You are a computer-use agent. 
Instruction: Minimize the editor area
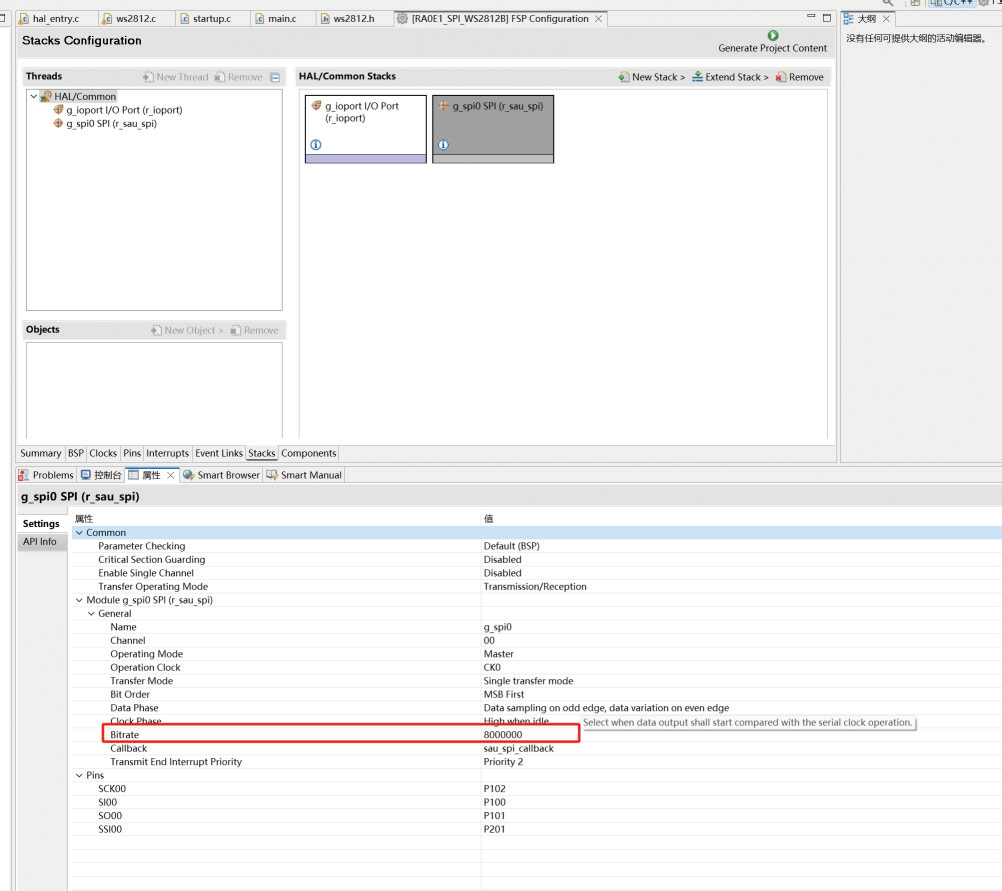810,17
